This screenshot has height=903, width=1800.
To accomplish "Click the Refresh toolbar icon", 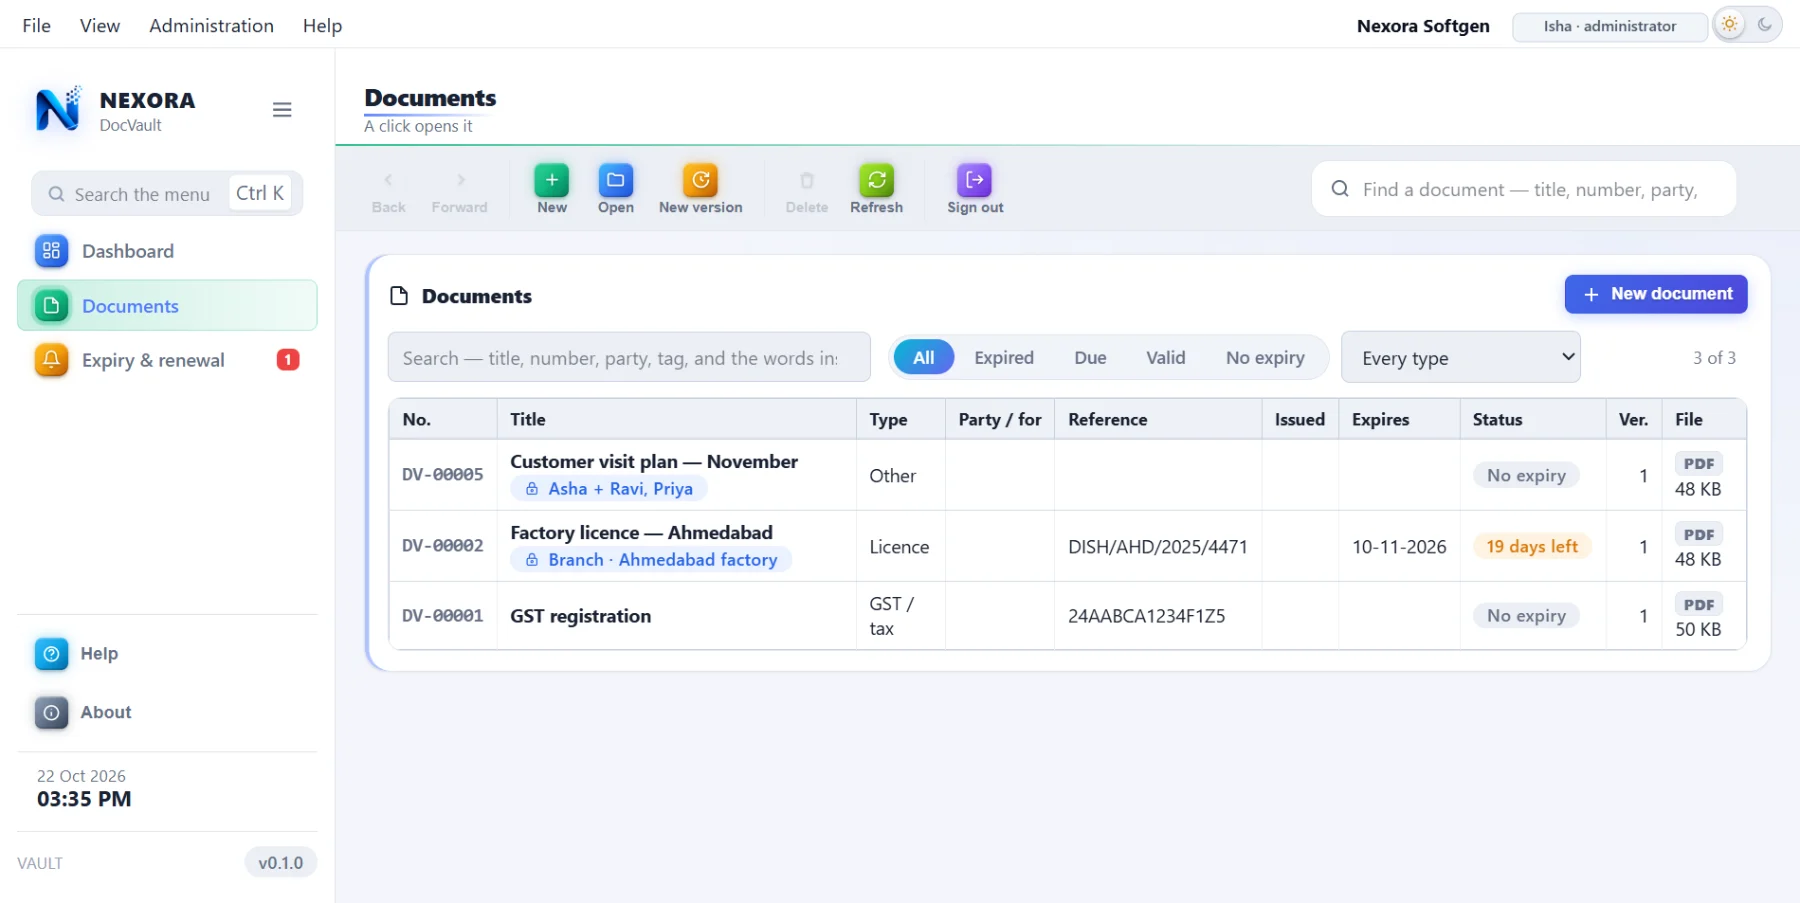I will [x=876, y=180].
